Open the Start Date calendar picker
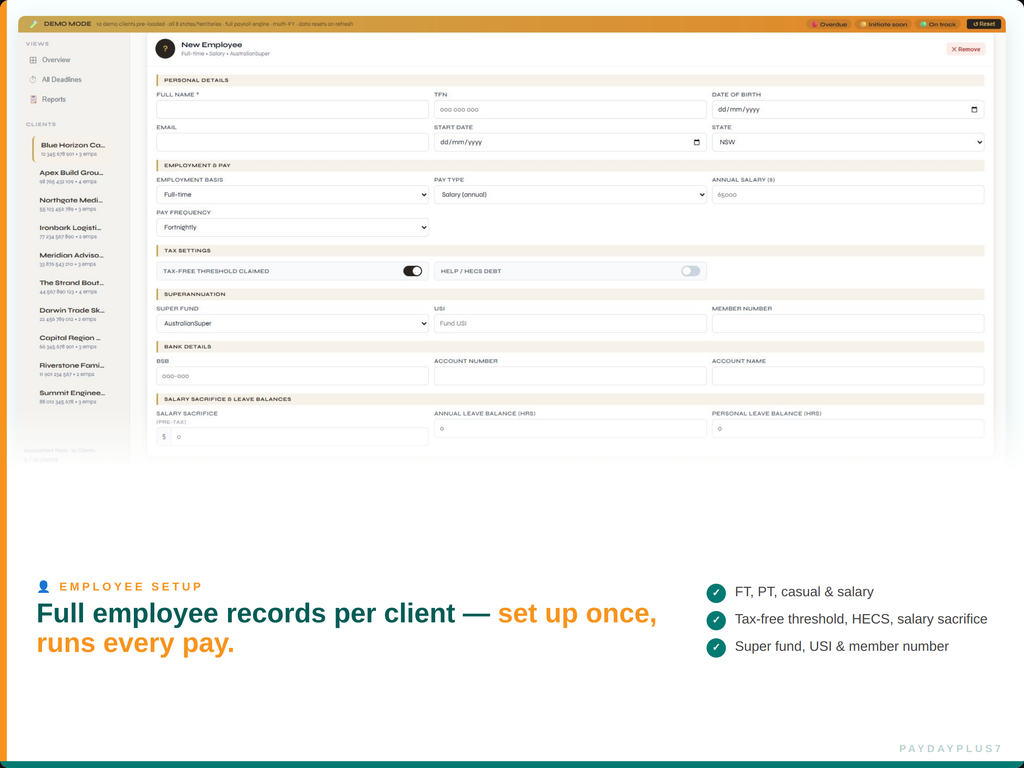Screen dimensions: 1024x768 [x=697, y=142]
